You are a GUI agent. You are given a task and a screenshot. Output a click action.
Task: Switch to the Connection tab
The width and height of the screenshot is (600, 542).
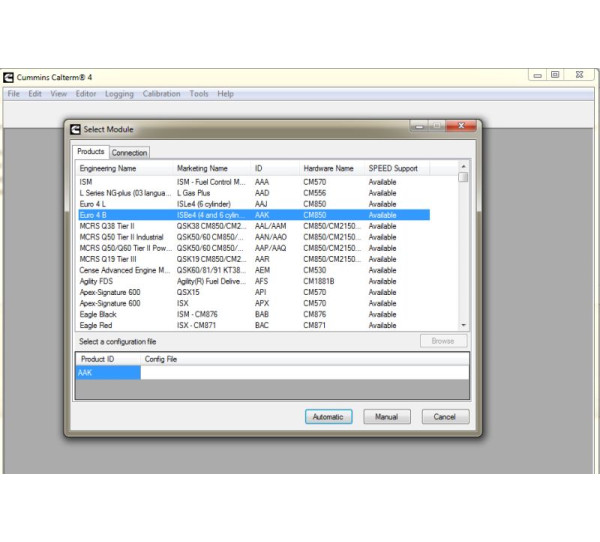pyautogui.click(x=129, y=153)
